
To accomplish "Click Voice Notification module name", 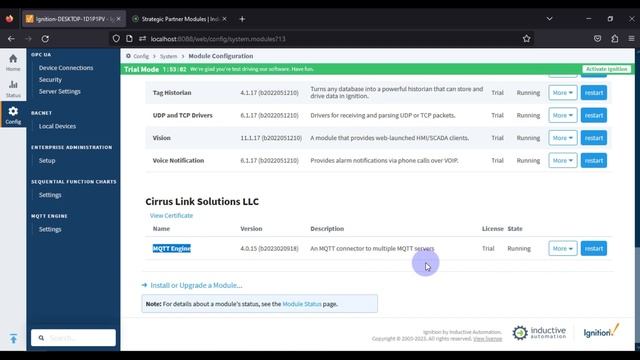I will click(178, 160).
